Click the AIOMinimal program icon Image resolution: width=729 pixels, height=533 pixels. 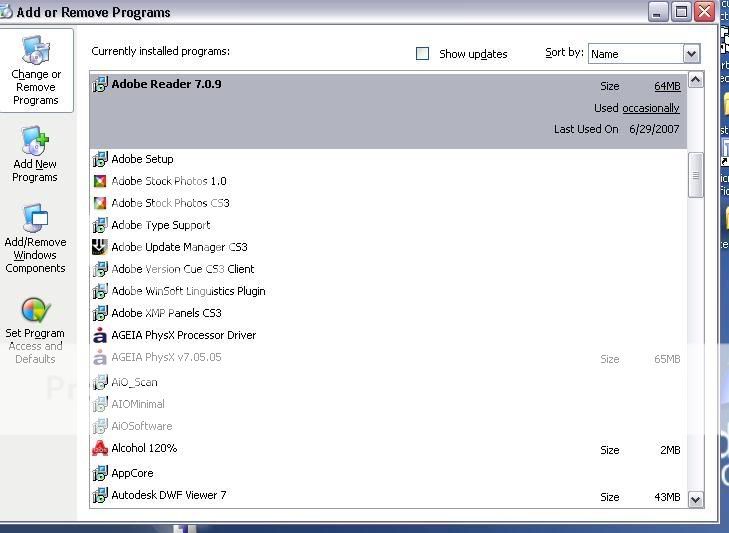click(x=100, y=404)
